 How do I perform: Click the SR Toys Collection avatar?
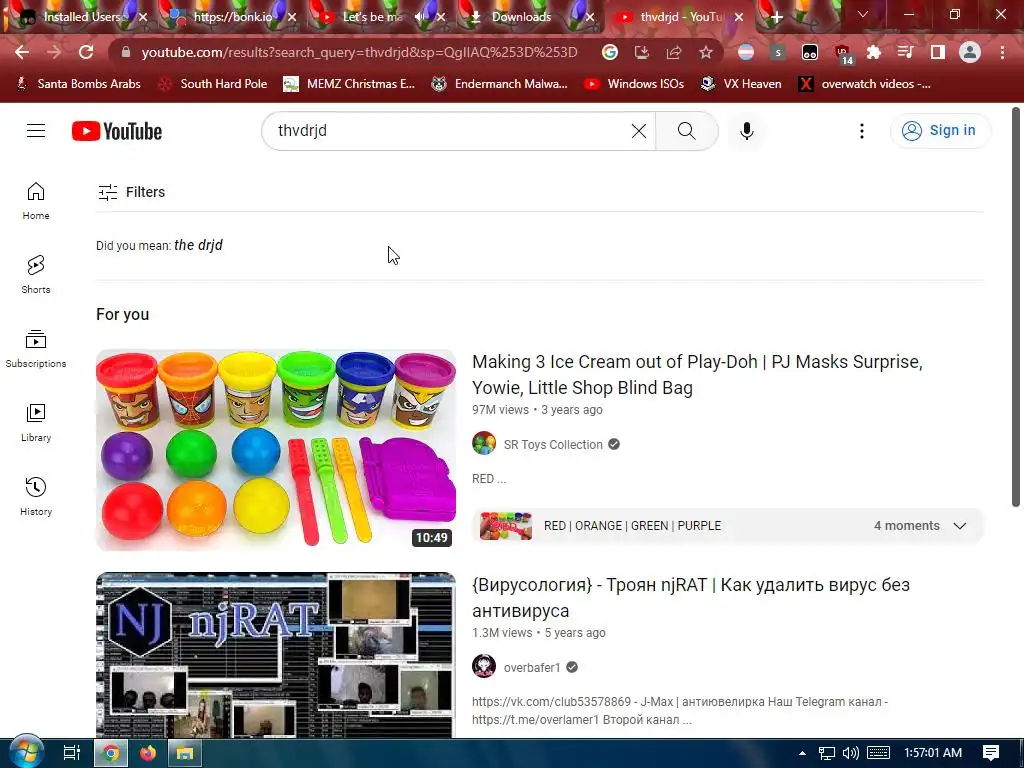484,443
